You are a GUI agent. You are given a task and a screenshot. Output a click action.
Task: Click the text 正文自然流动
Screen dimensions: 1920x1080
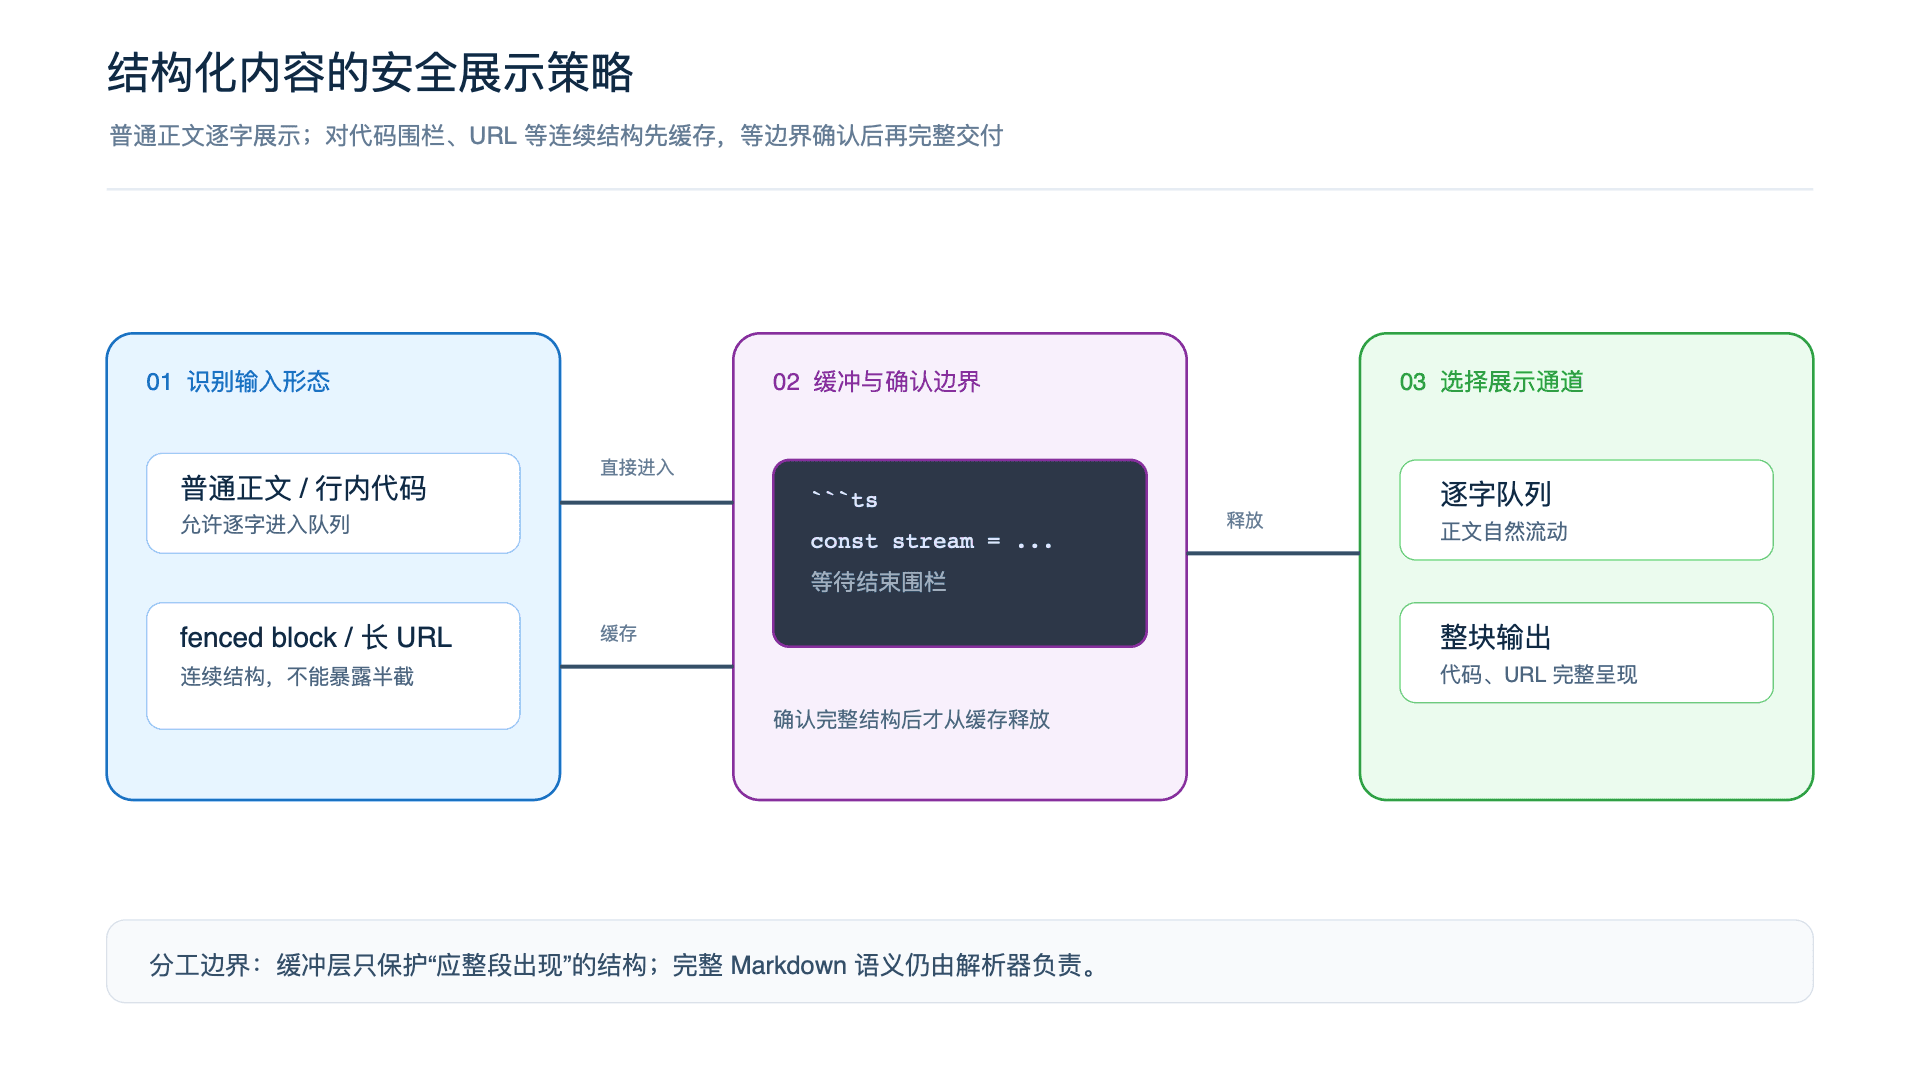pyautogui.click(x=1504, y=532)
